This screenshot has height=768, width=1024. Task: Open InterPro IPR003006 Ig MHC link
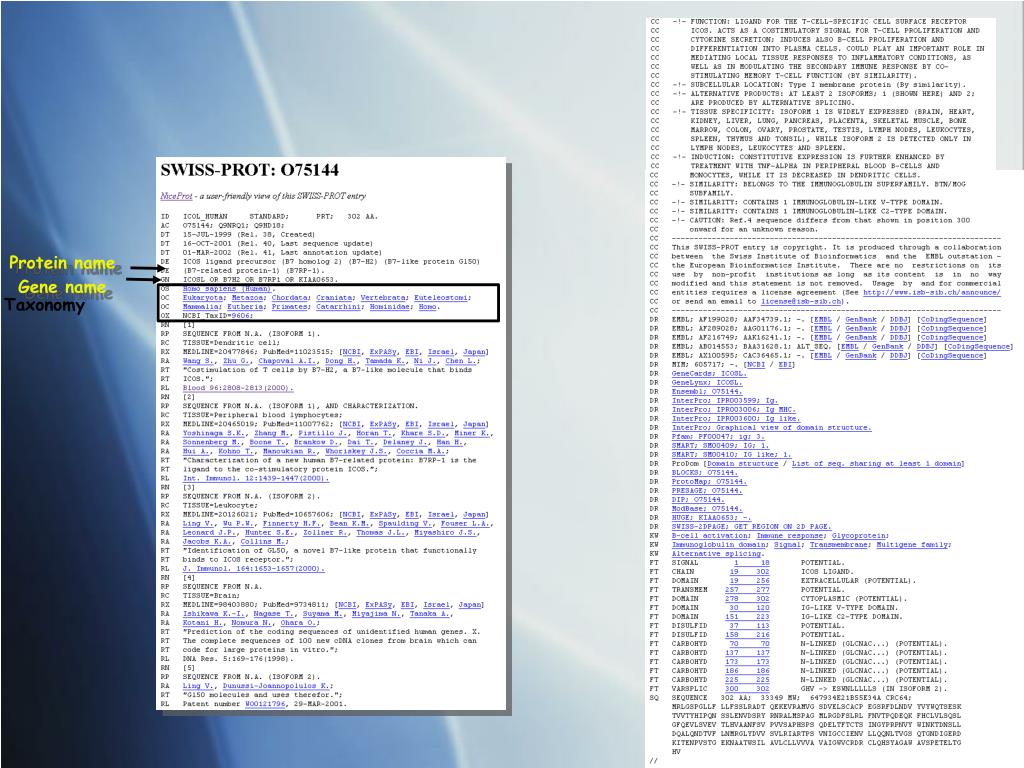click(734, 410)
